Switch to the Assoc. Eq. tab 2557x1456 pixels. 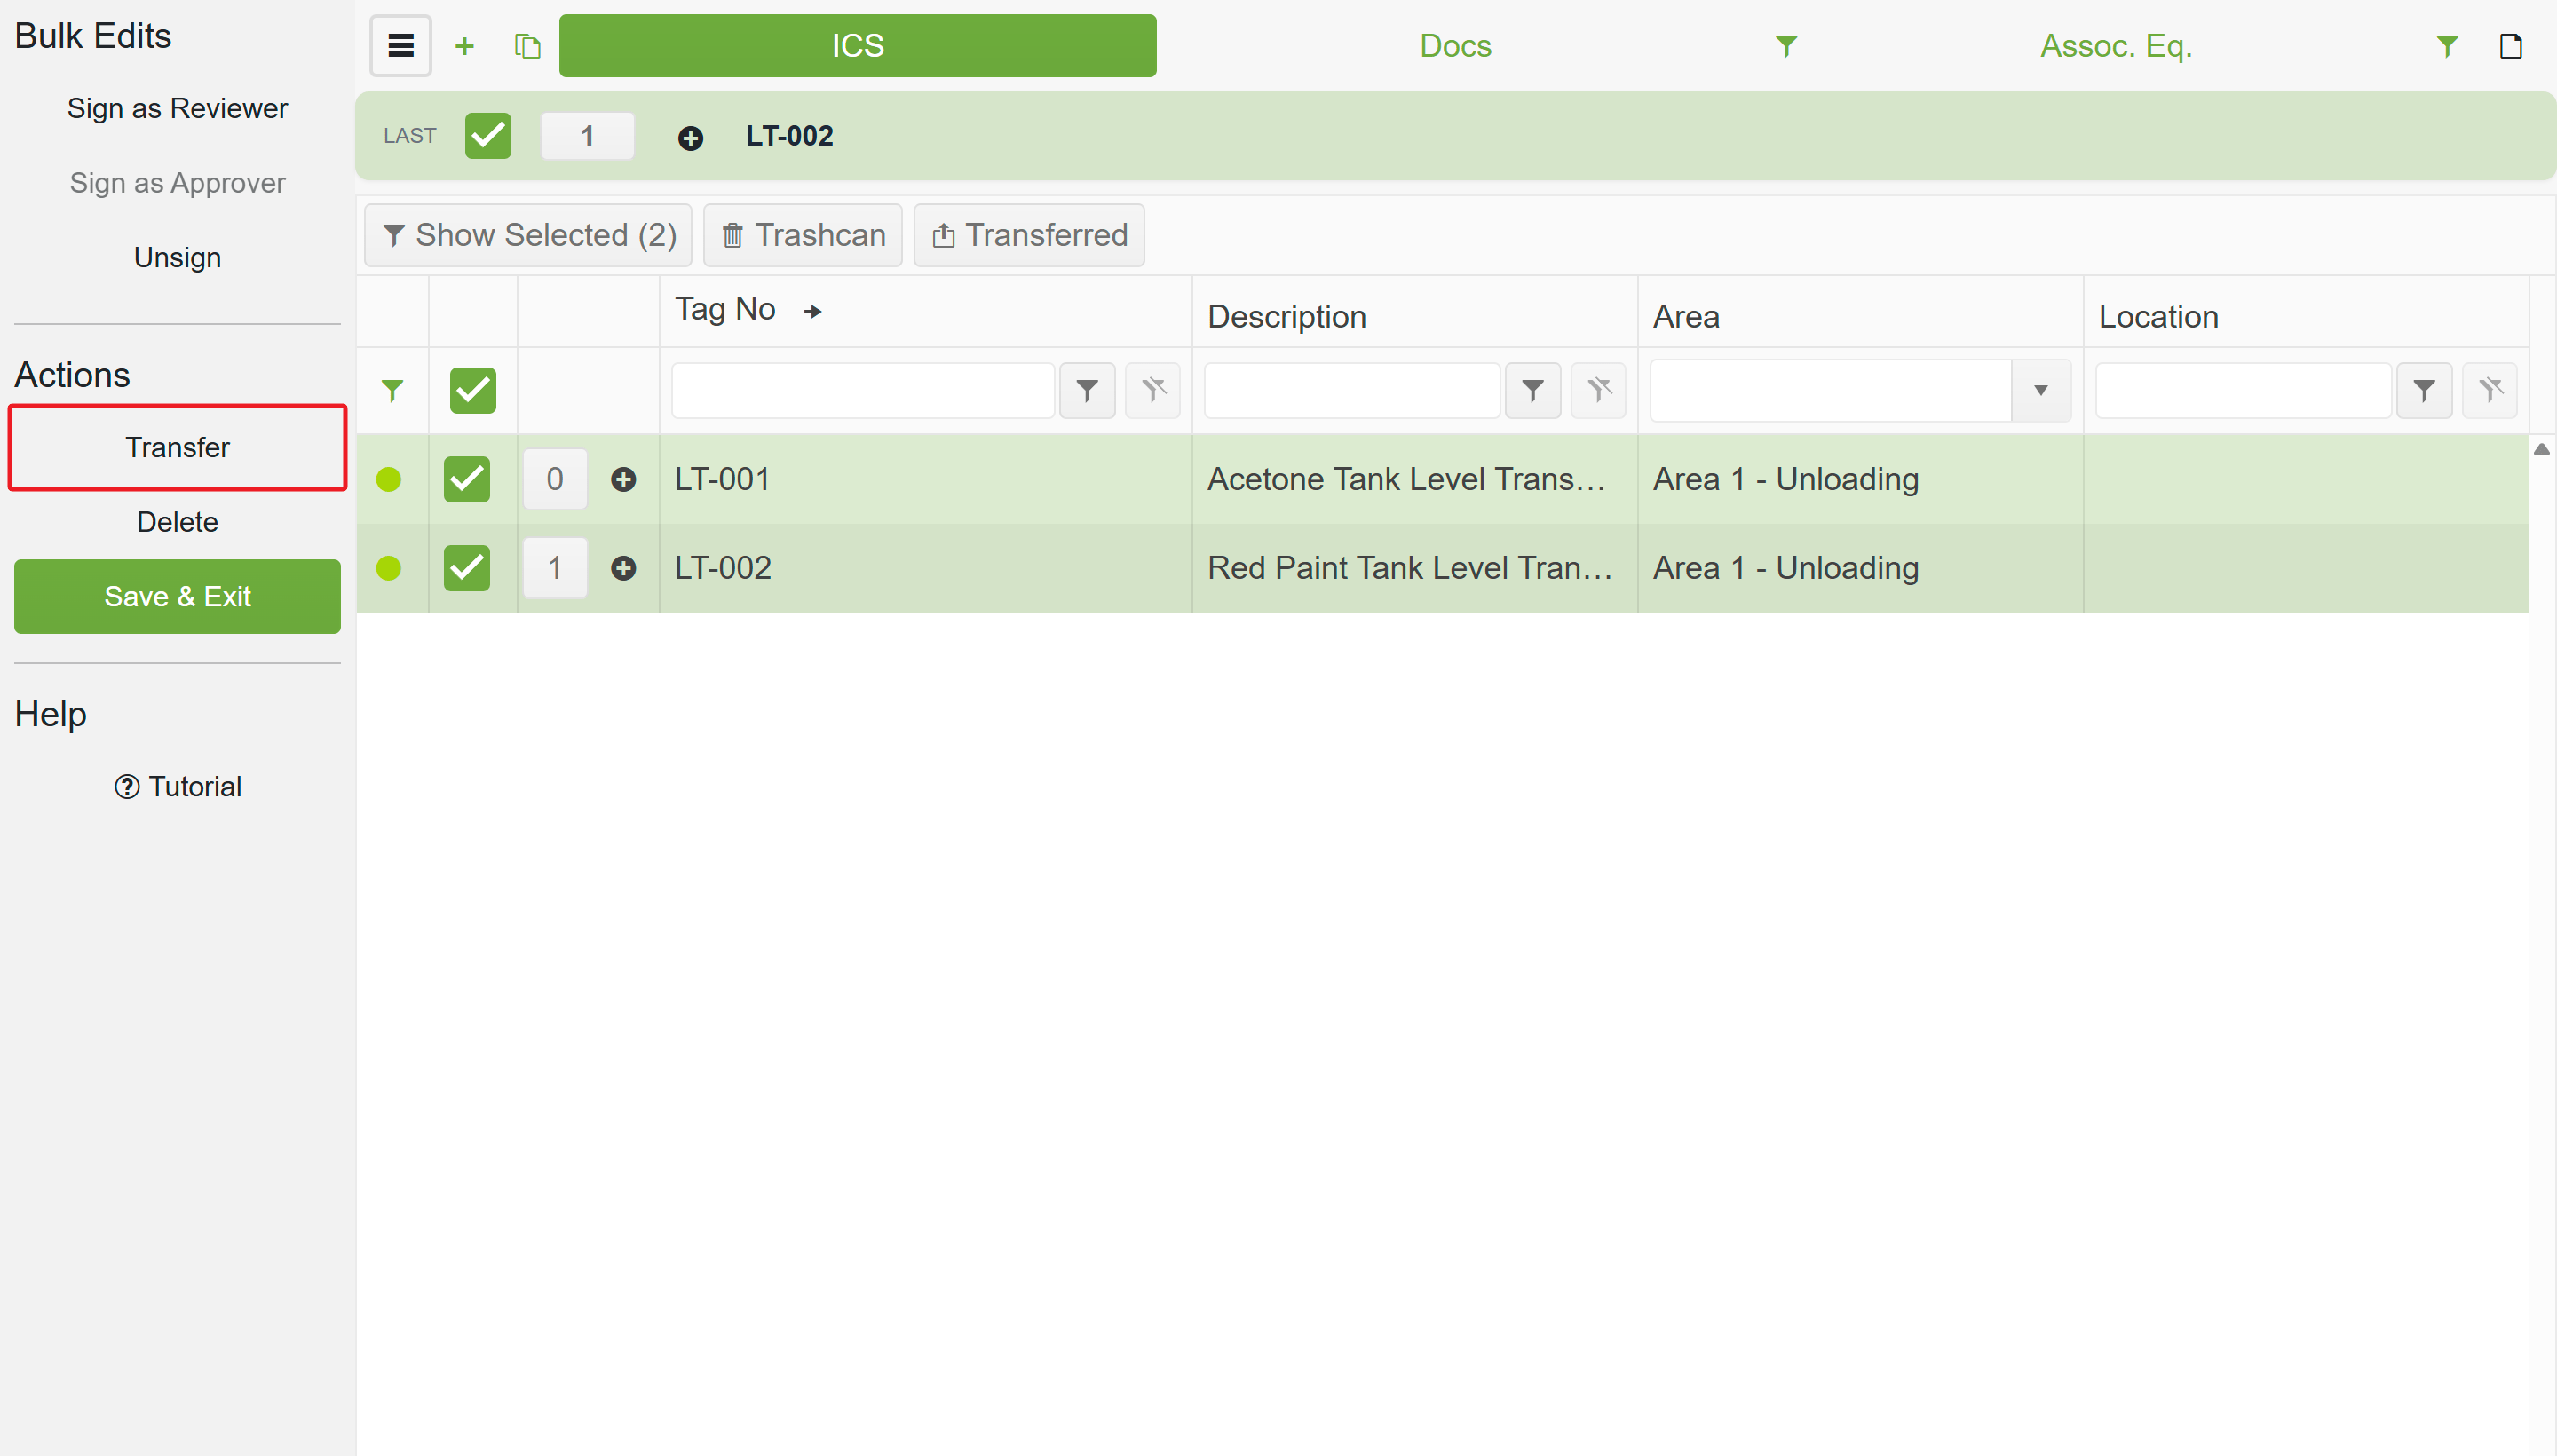pos(2116,46)
